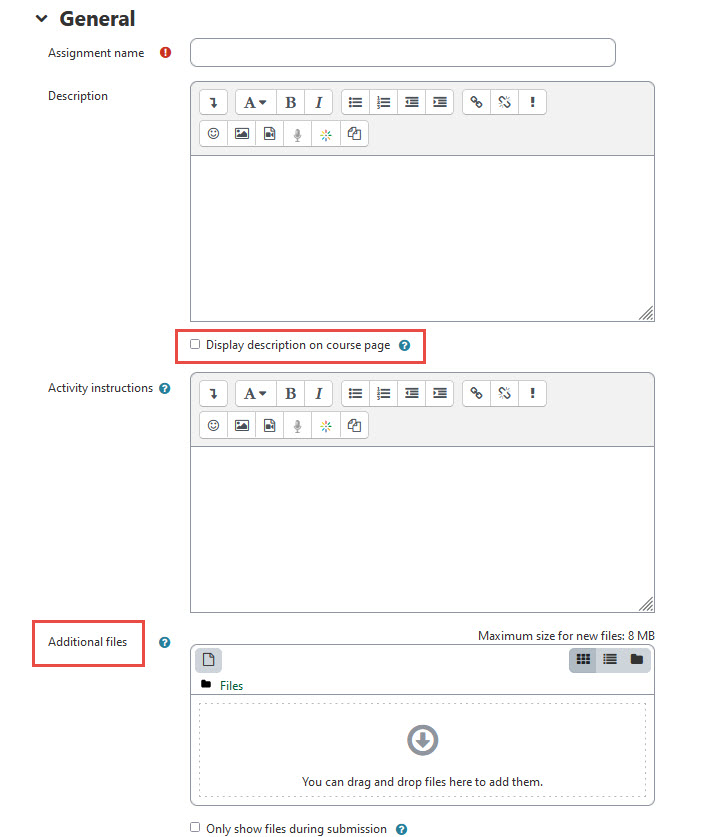Click the Assignment name text field
This screenshot has height=837, width=704.
pyautogui.click(x=402, y=53)
